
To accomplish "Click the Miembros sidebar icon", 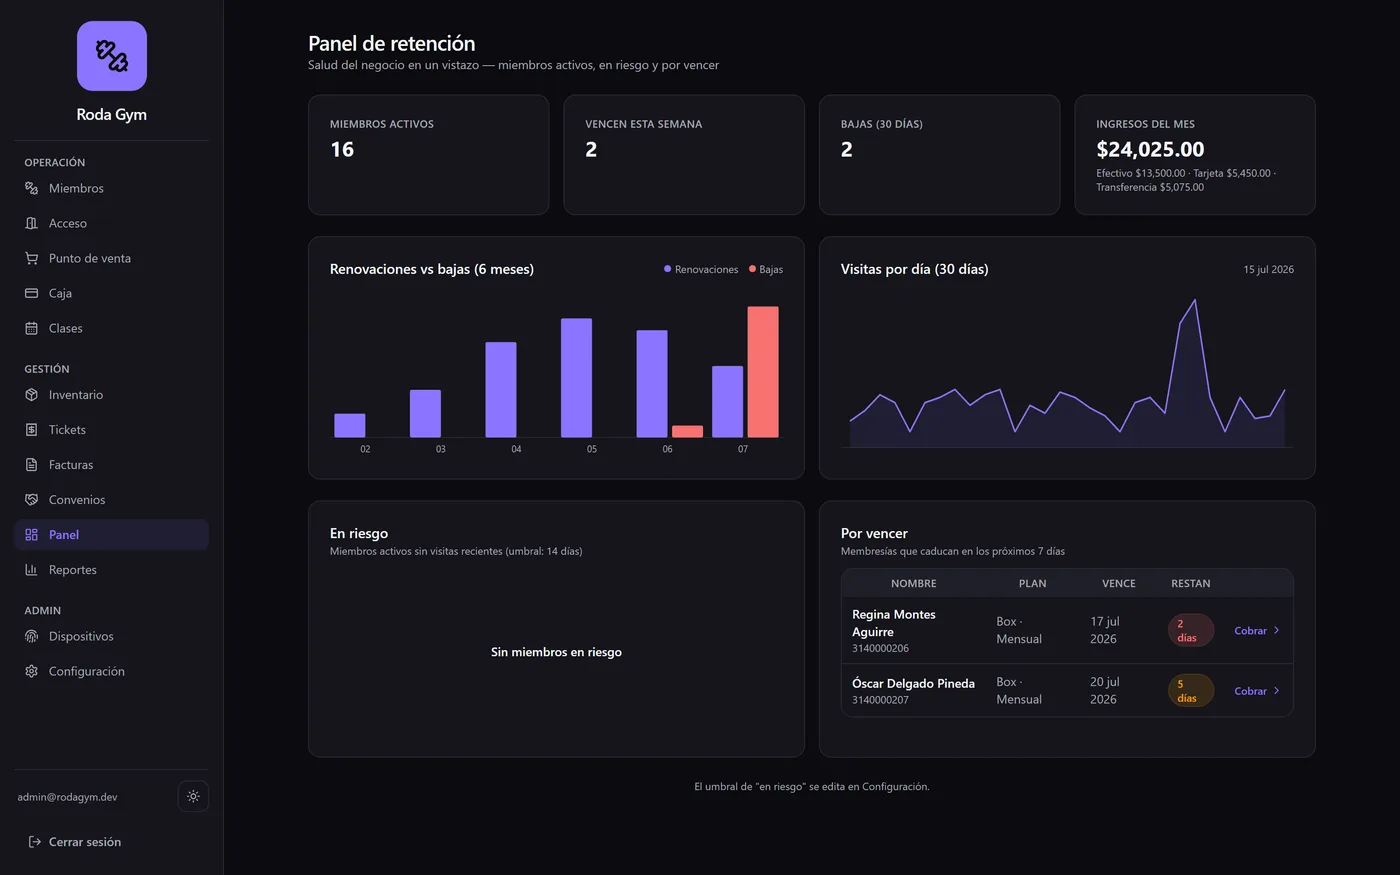I will [31, 188].
